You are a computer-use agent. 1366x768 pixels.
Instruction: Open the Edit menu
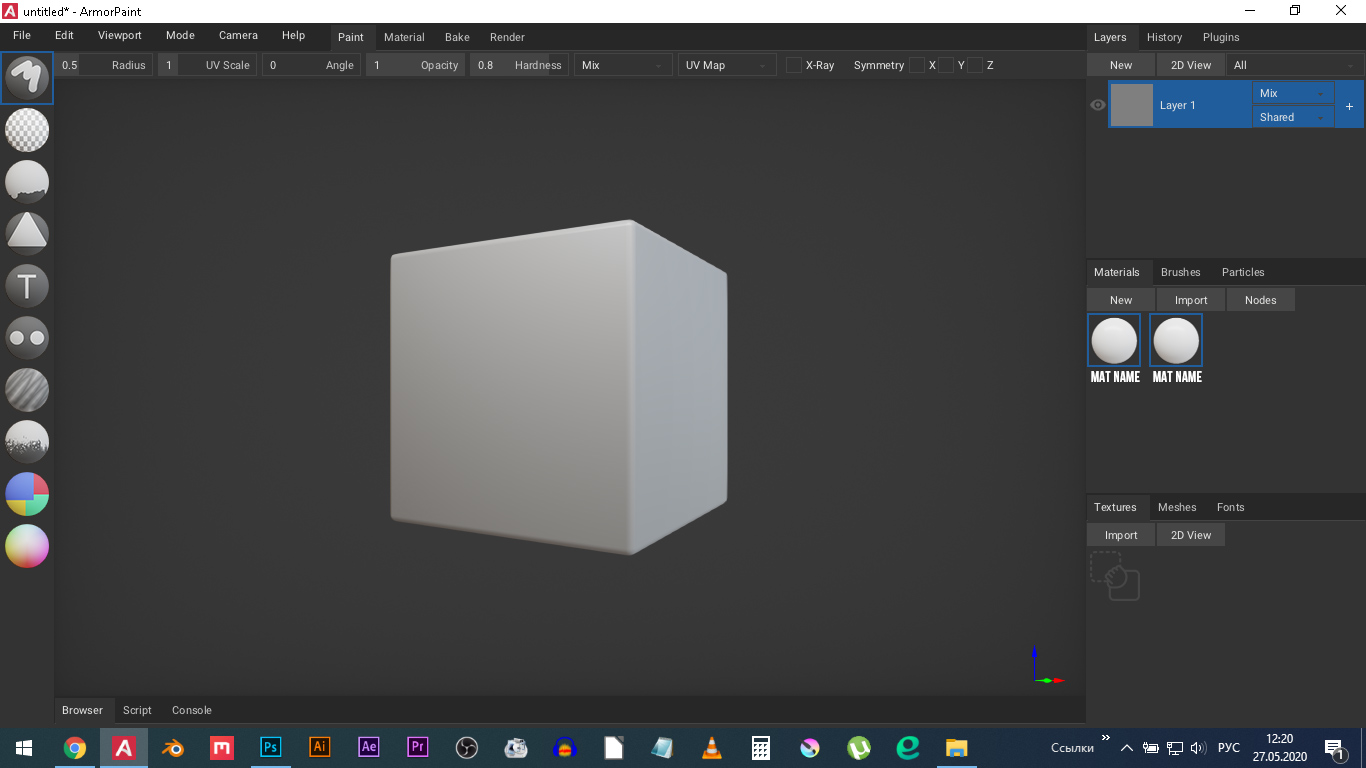64,35
